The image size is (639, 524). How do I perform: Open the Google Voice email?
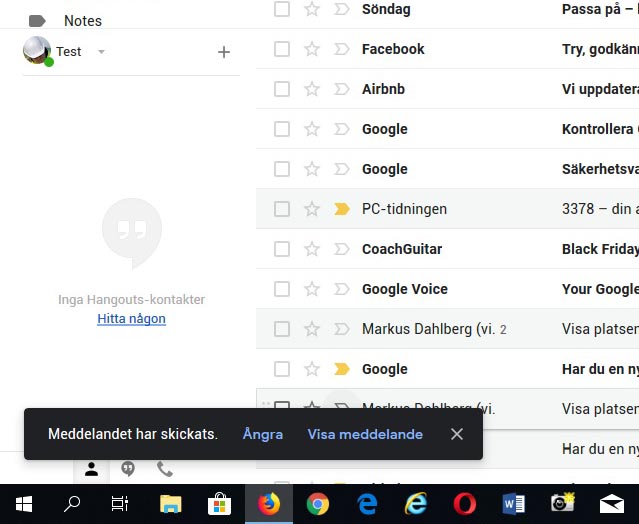click(x=447, y=289)
